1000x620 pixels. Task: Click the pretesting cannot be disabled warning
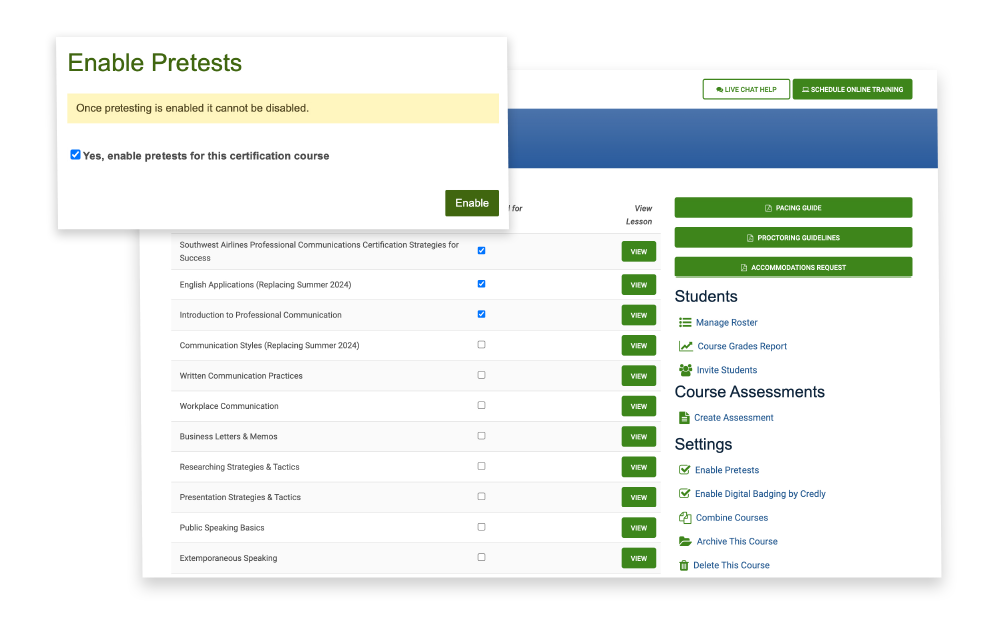283,108
